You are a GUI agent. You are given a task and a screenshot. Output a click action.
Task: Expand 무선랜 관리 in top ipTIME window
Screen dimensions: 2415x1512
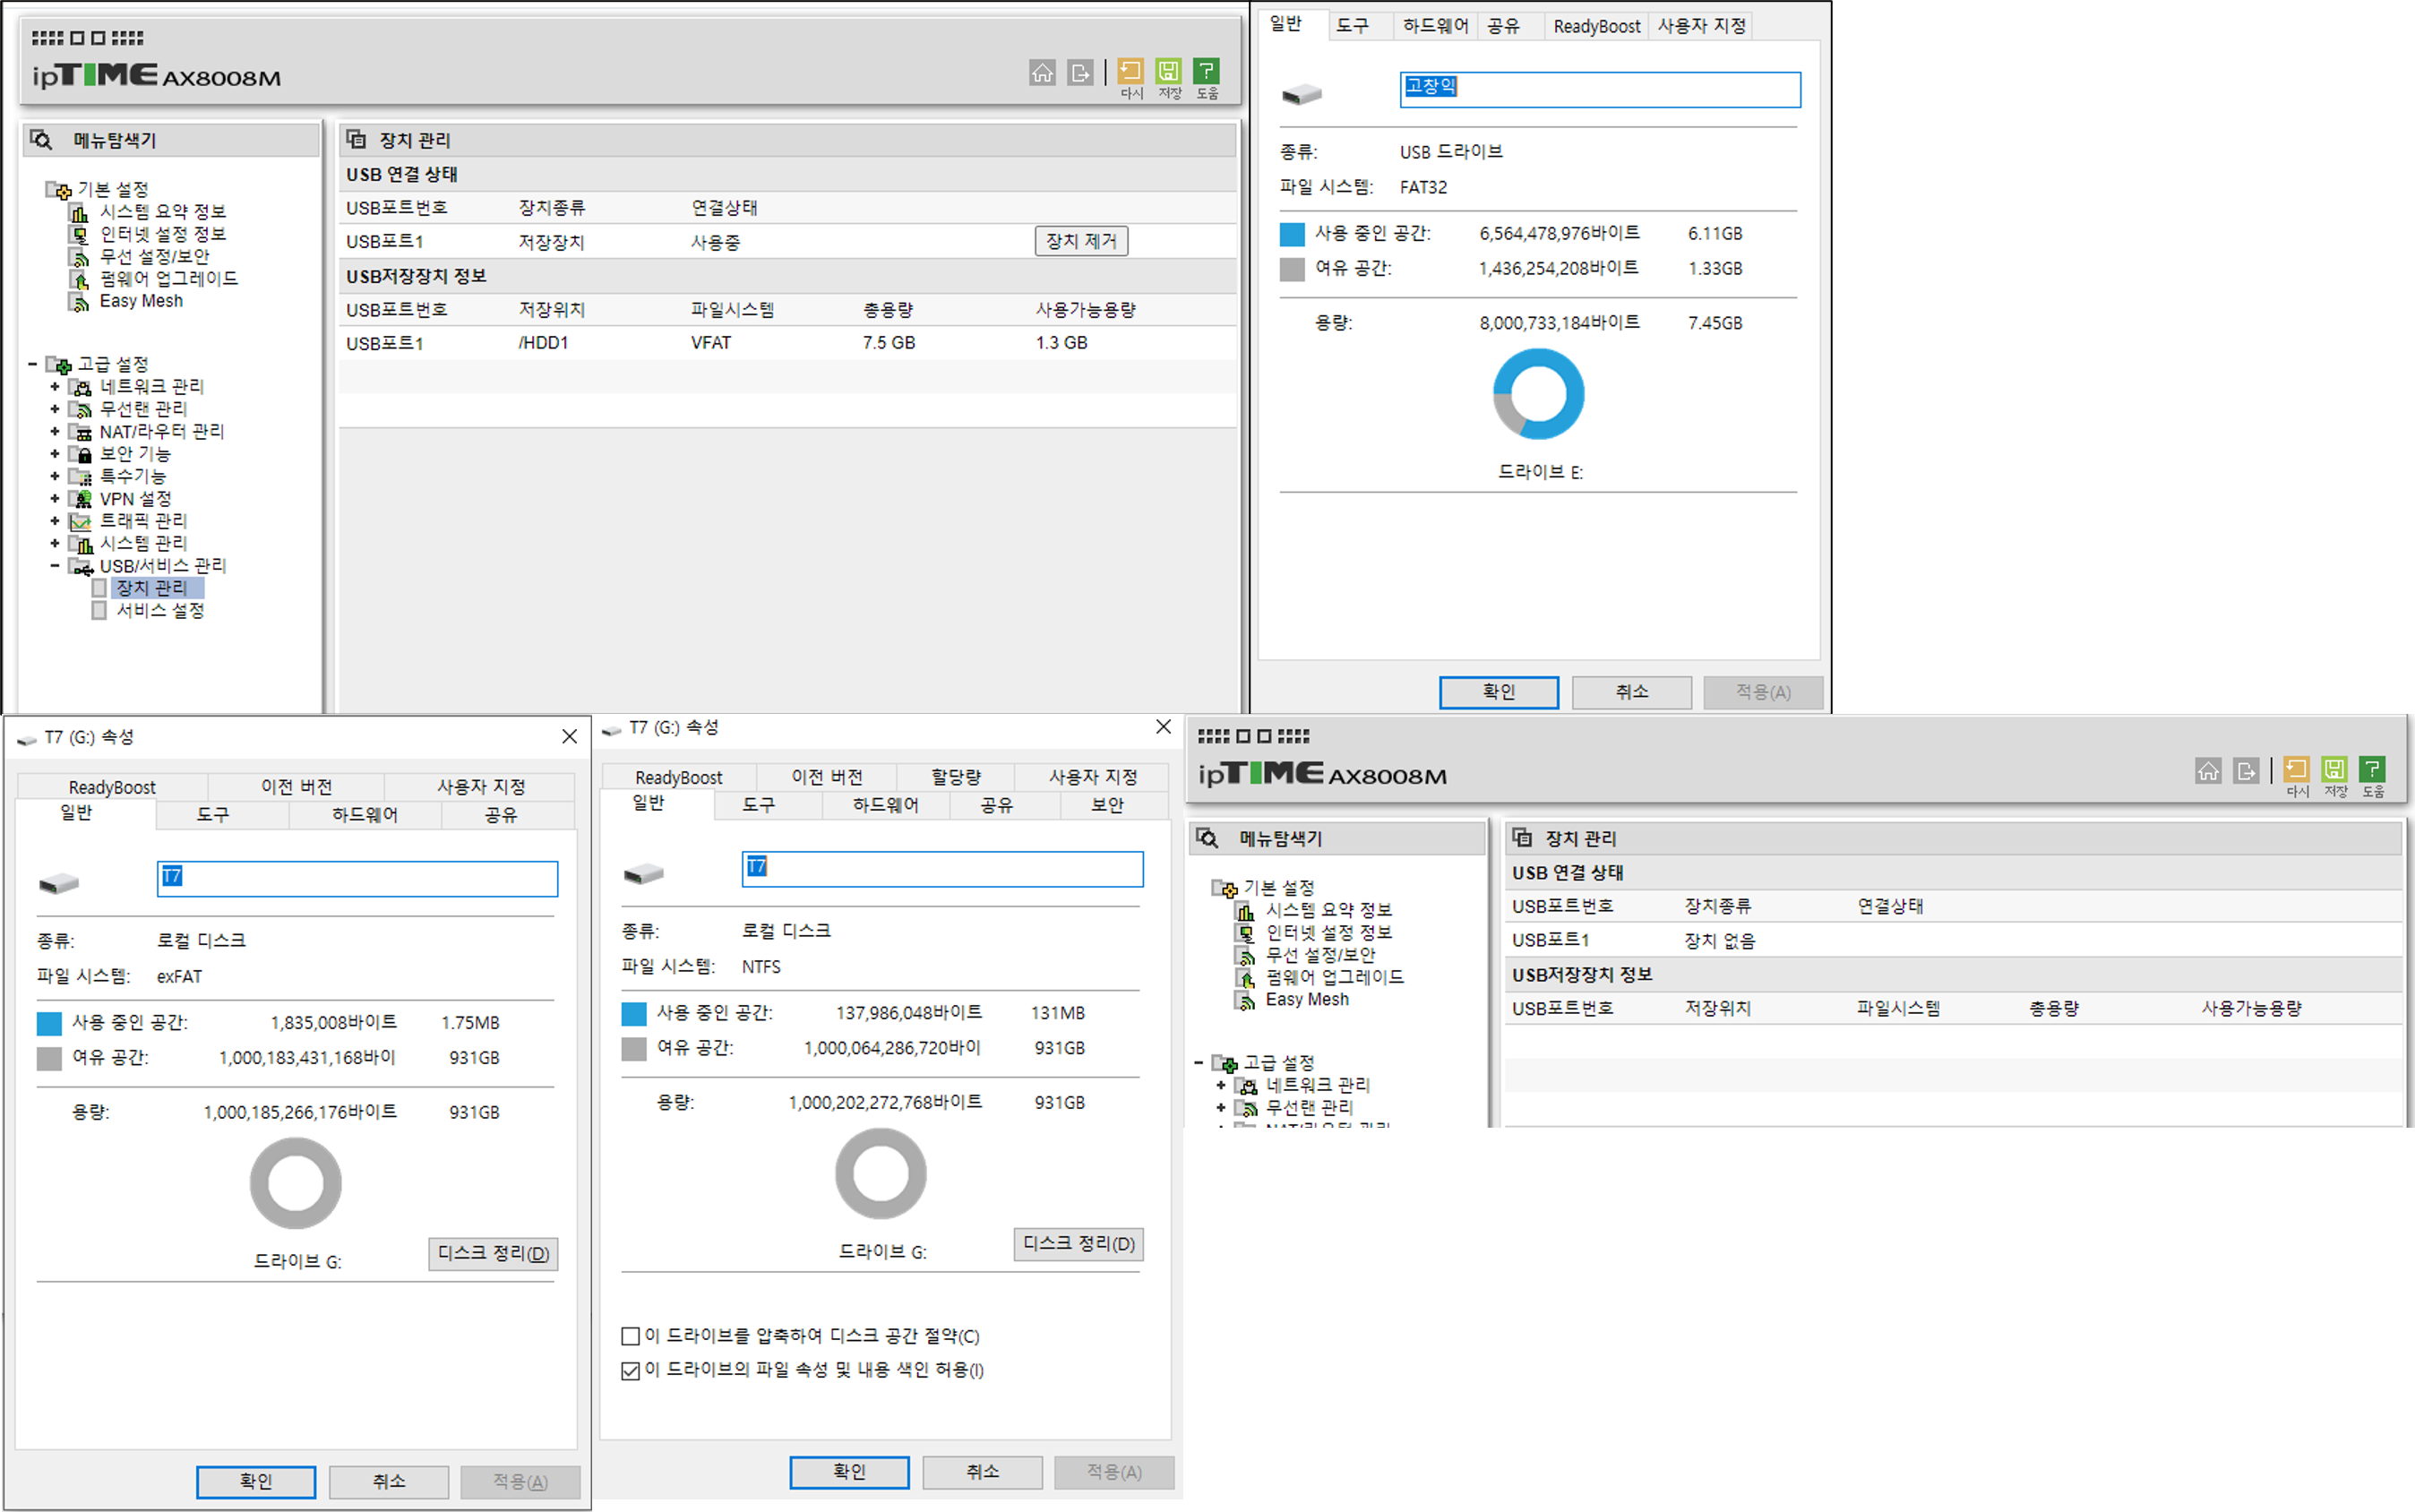[x=55, y=409]
